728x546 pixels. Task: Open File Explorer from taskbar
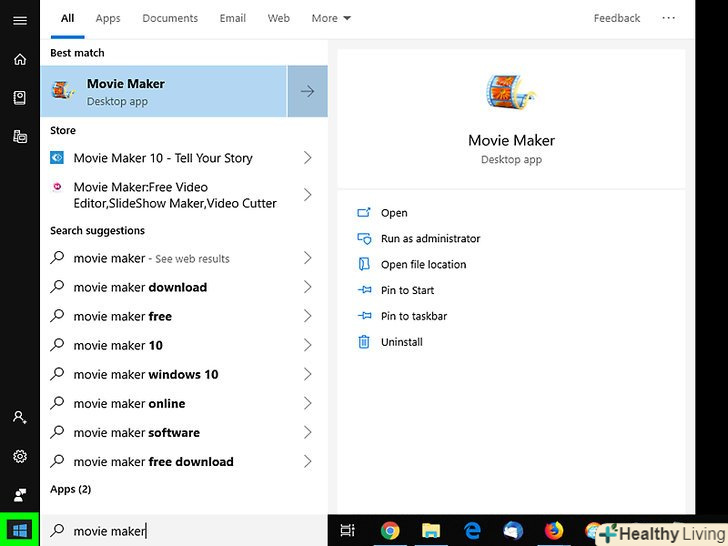431,531
